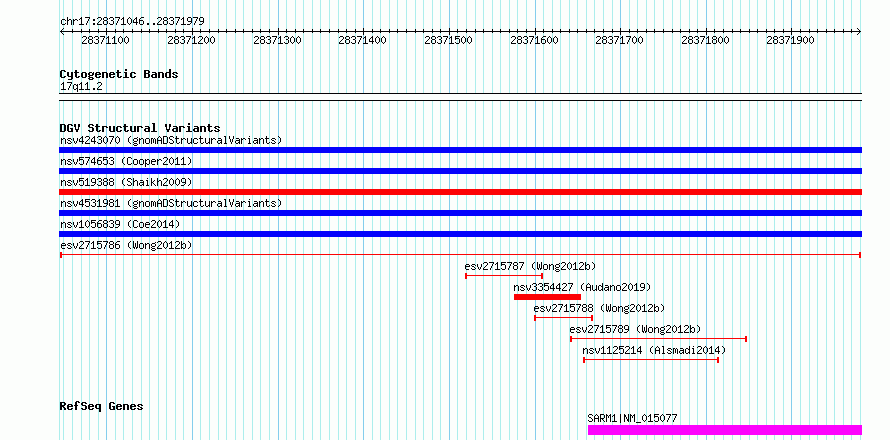Select the RefSeq Genes track heading
This screenshot has height=440, width=890.
[102, 407]
